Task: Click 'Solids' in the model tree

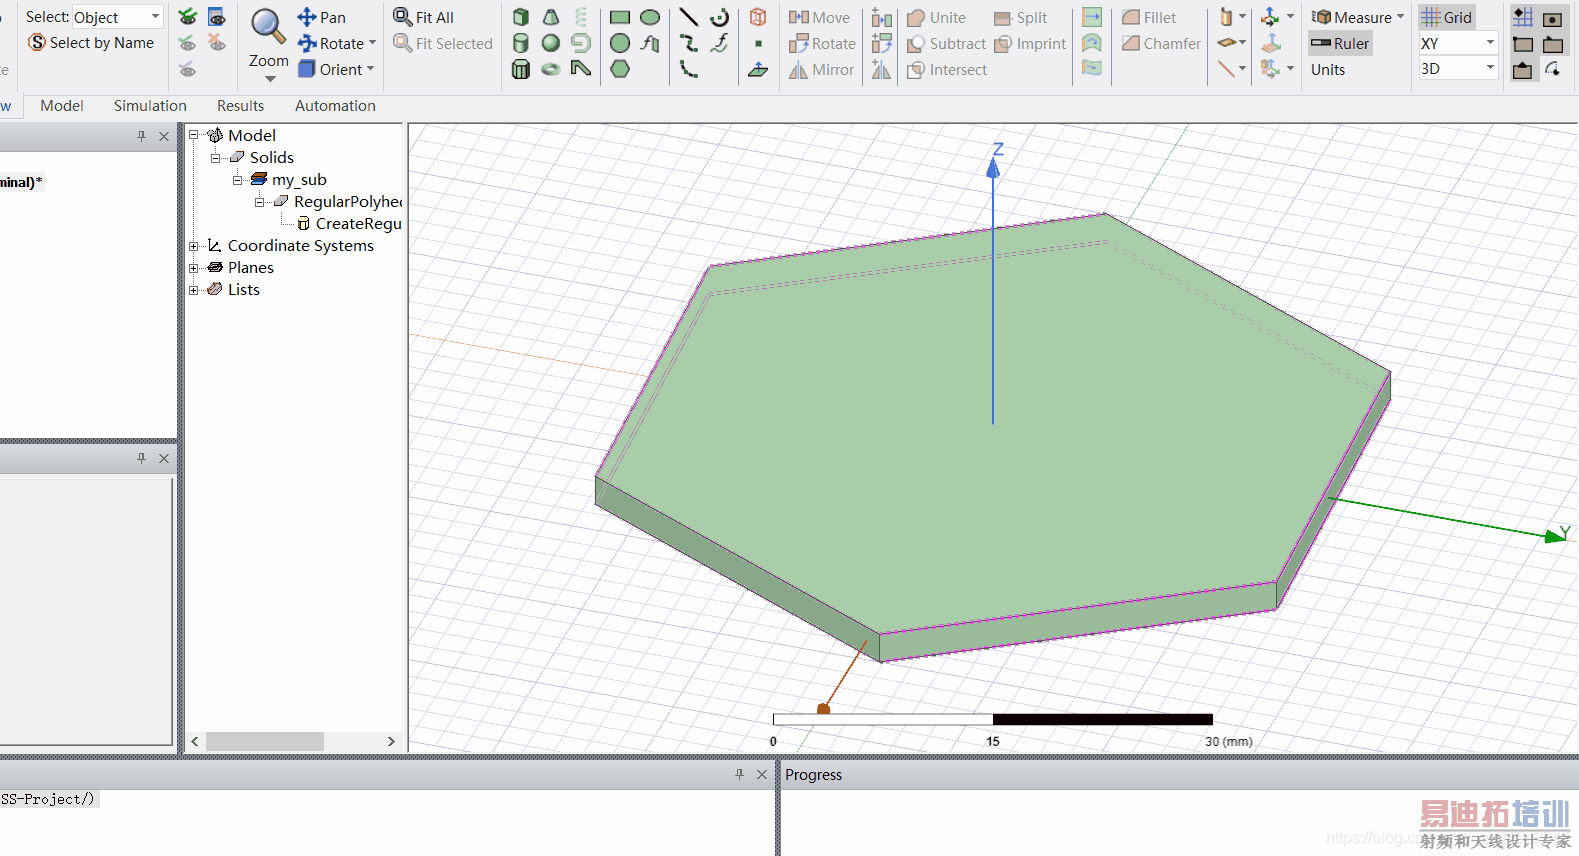Action: (272, 158)
